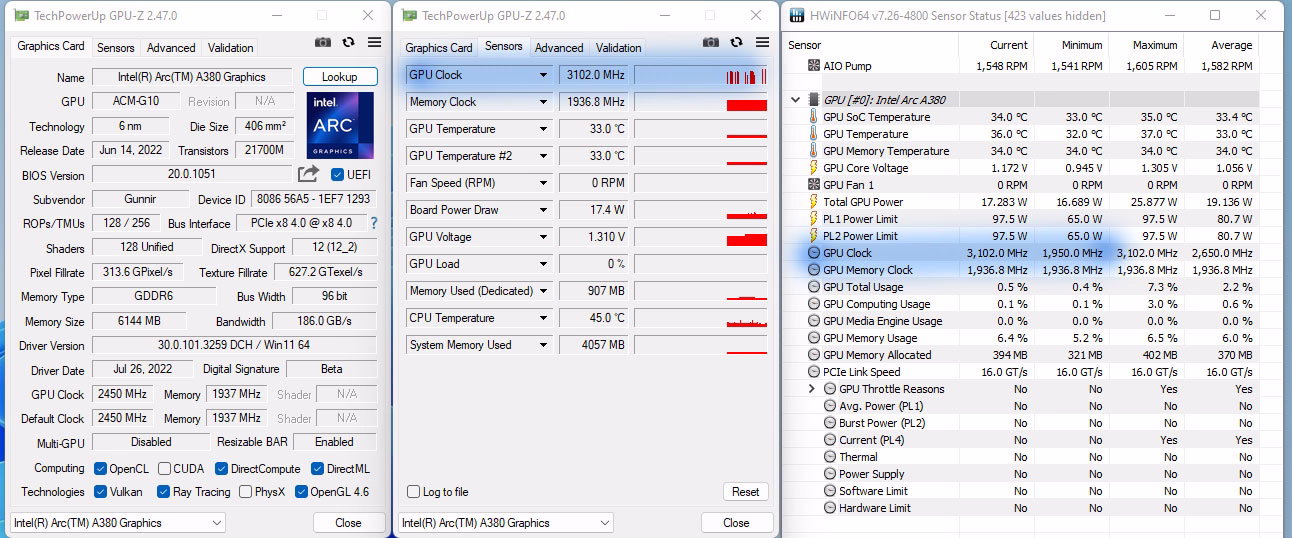Click the Reset button
1292x538 pixels.
click(x=745, y=492)
